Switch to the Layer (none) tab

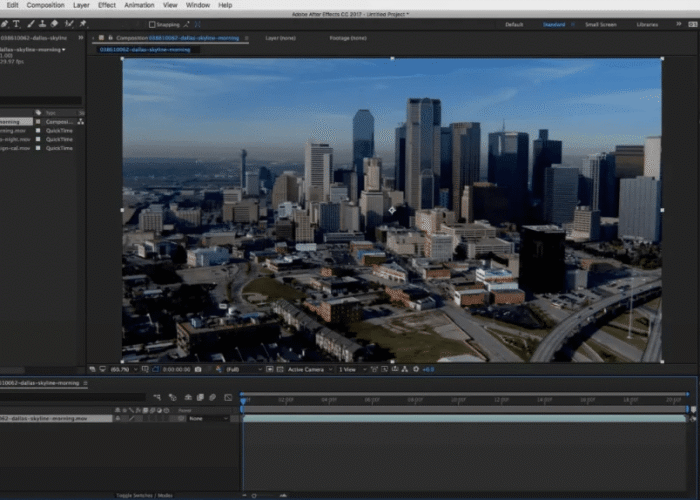[x=280, y=38]
